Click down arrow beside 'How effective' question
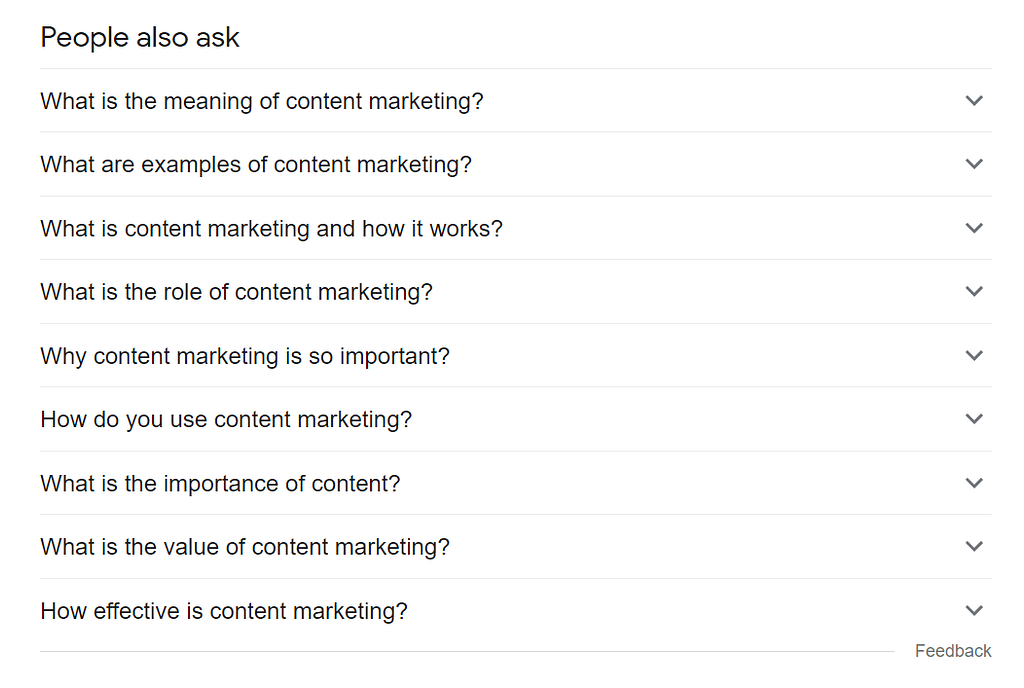Viewport: 1024px width, 688px height. (974, 610)
